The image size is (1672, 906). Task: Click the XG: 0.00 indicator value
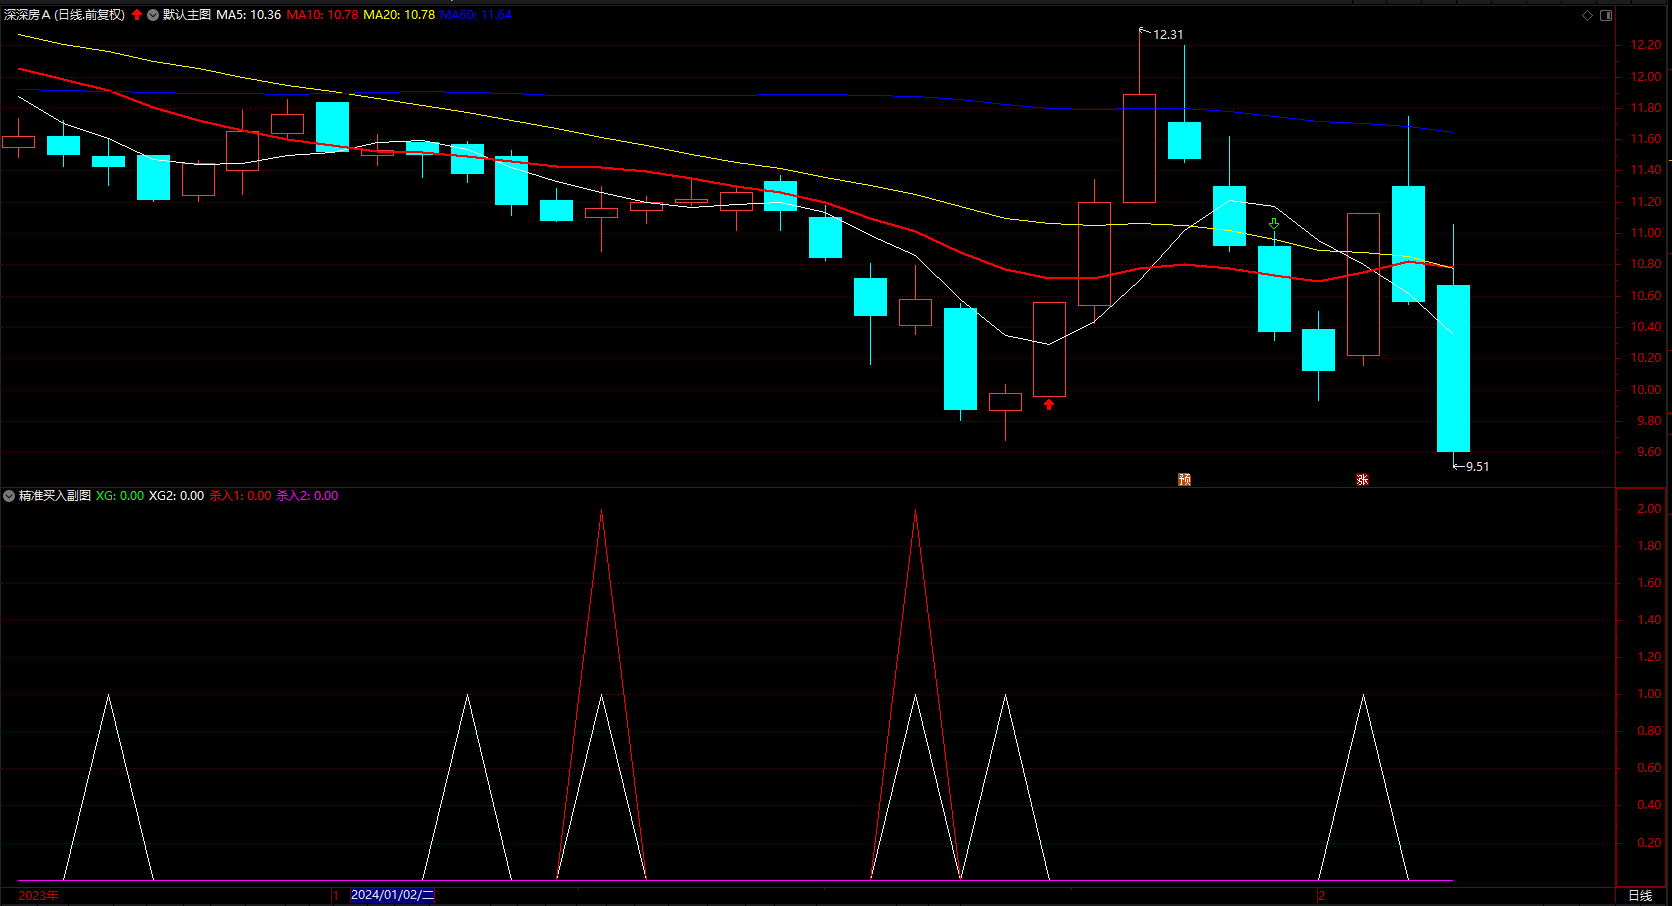tap(120, 496)
